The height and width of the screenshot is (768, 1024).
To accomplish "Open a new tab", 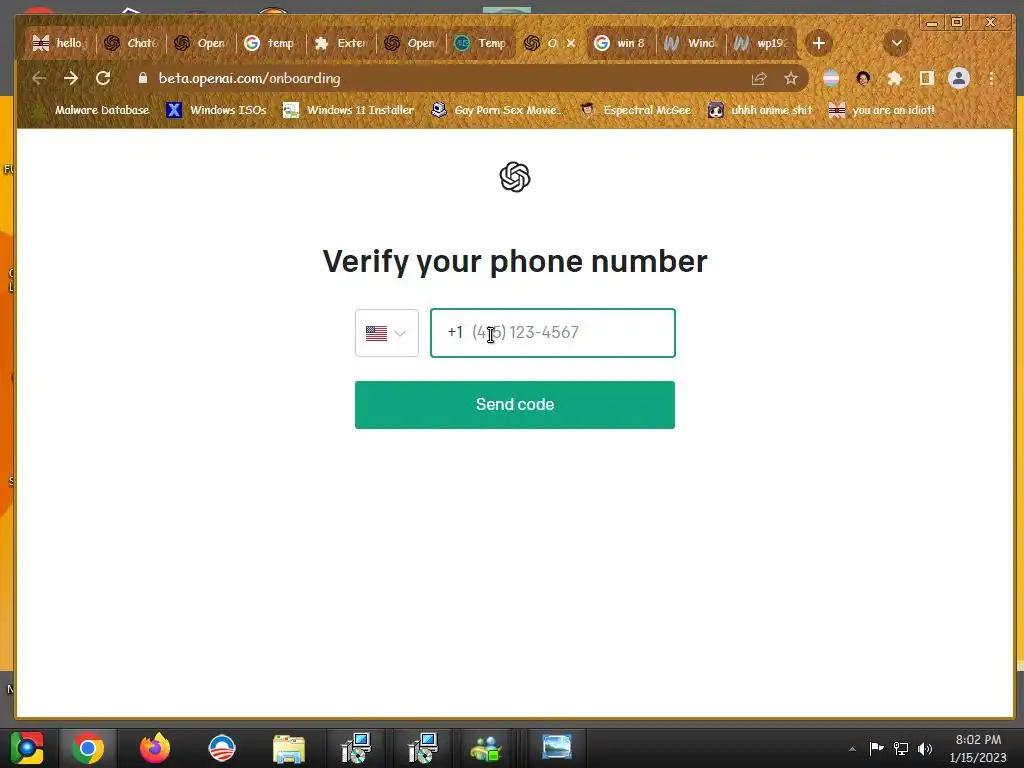I will point(818,43).
